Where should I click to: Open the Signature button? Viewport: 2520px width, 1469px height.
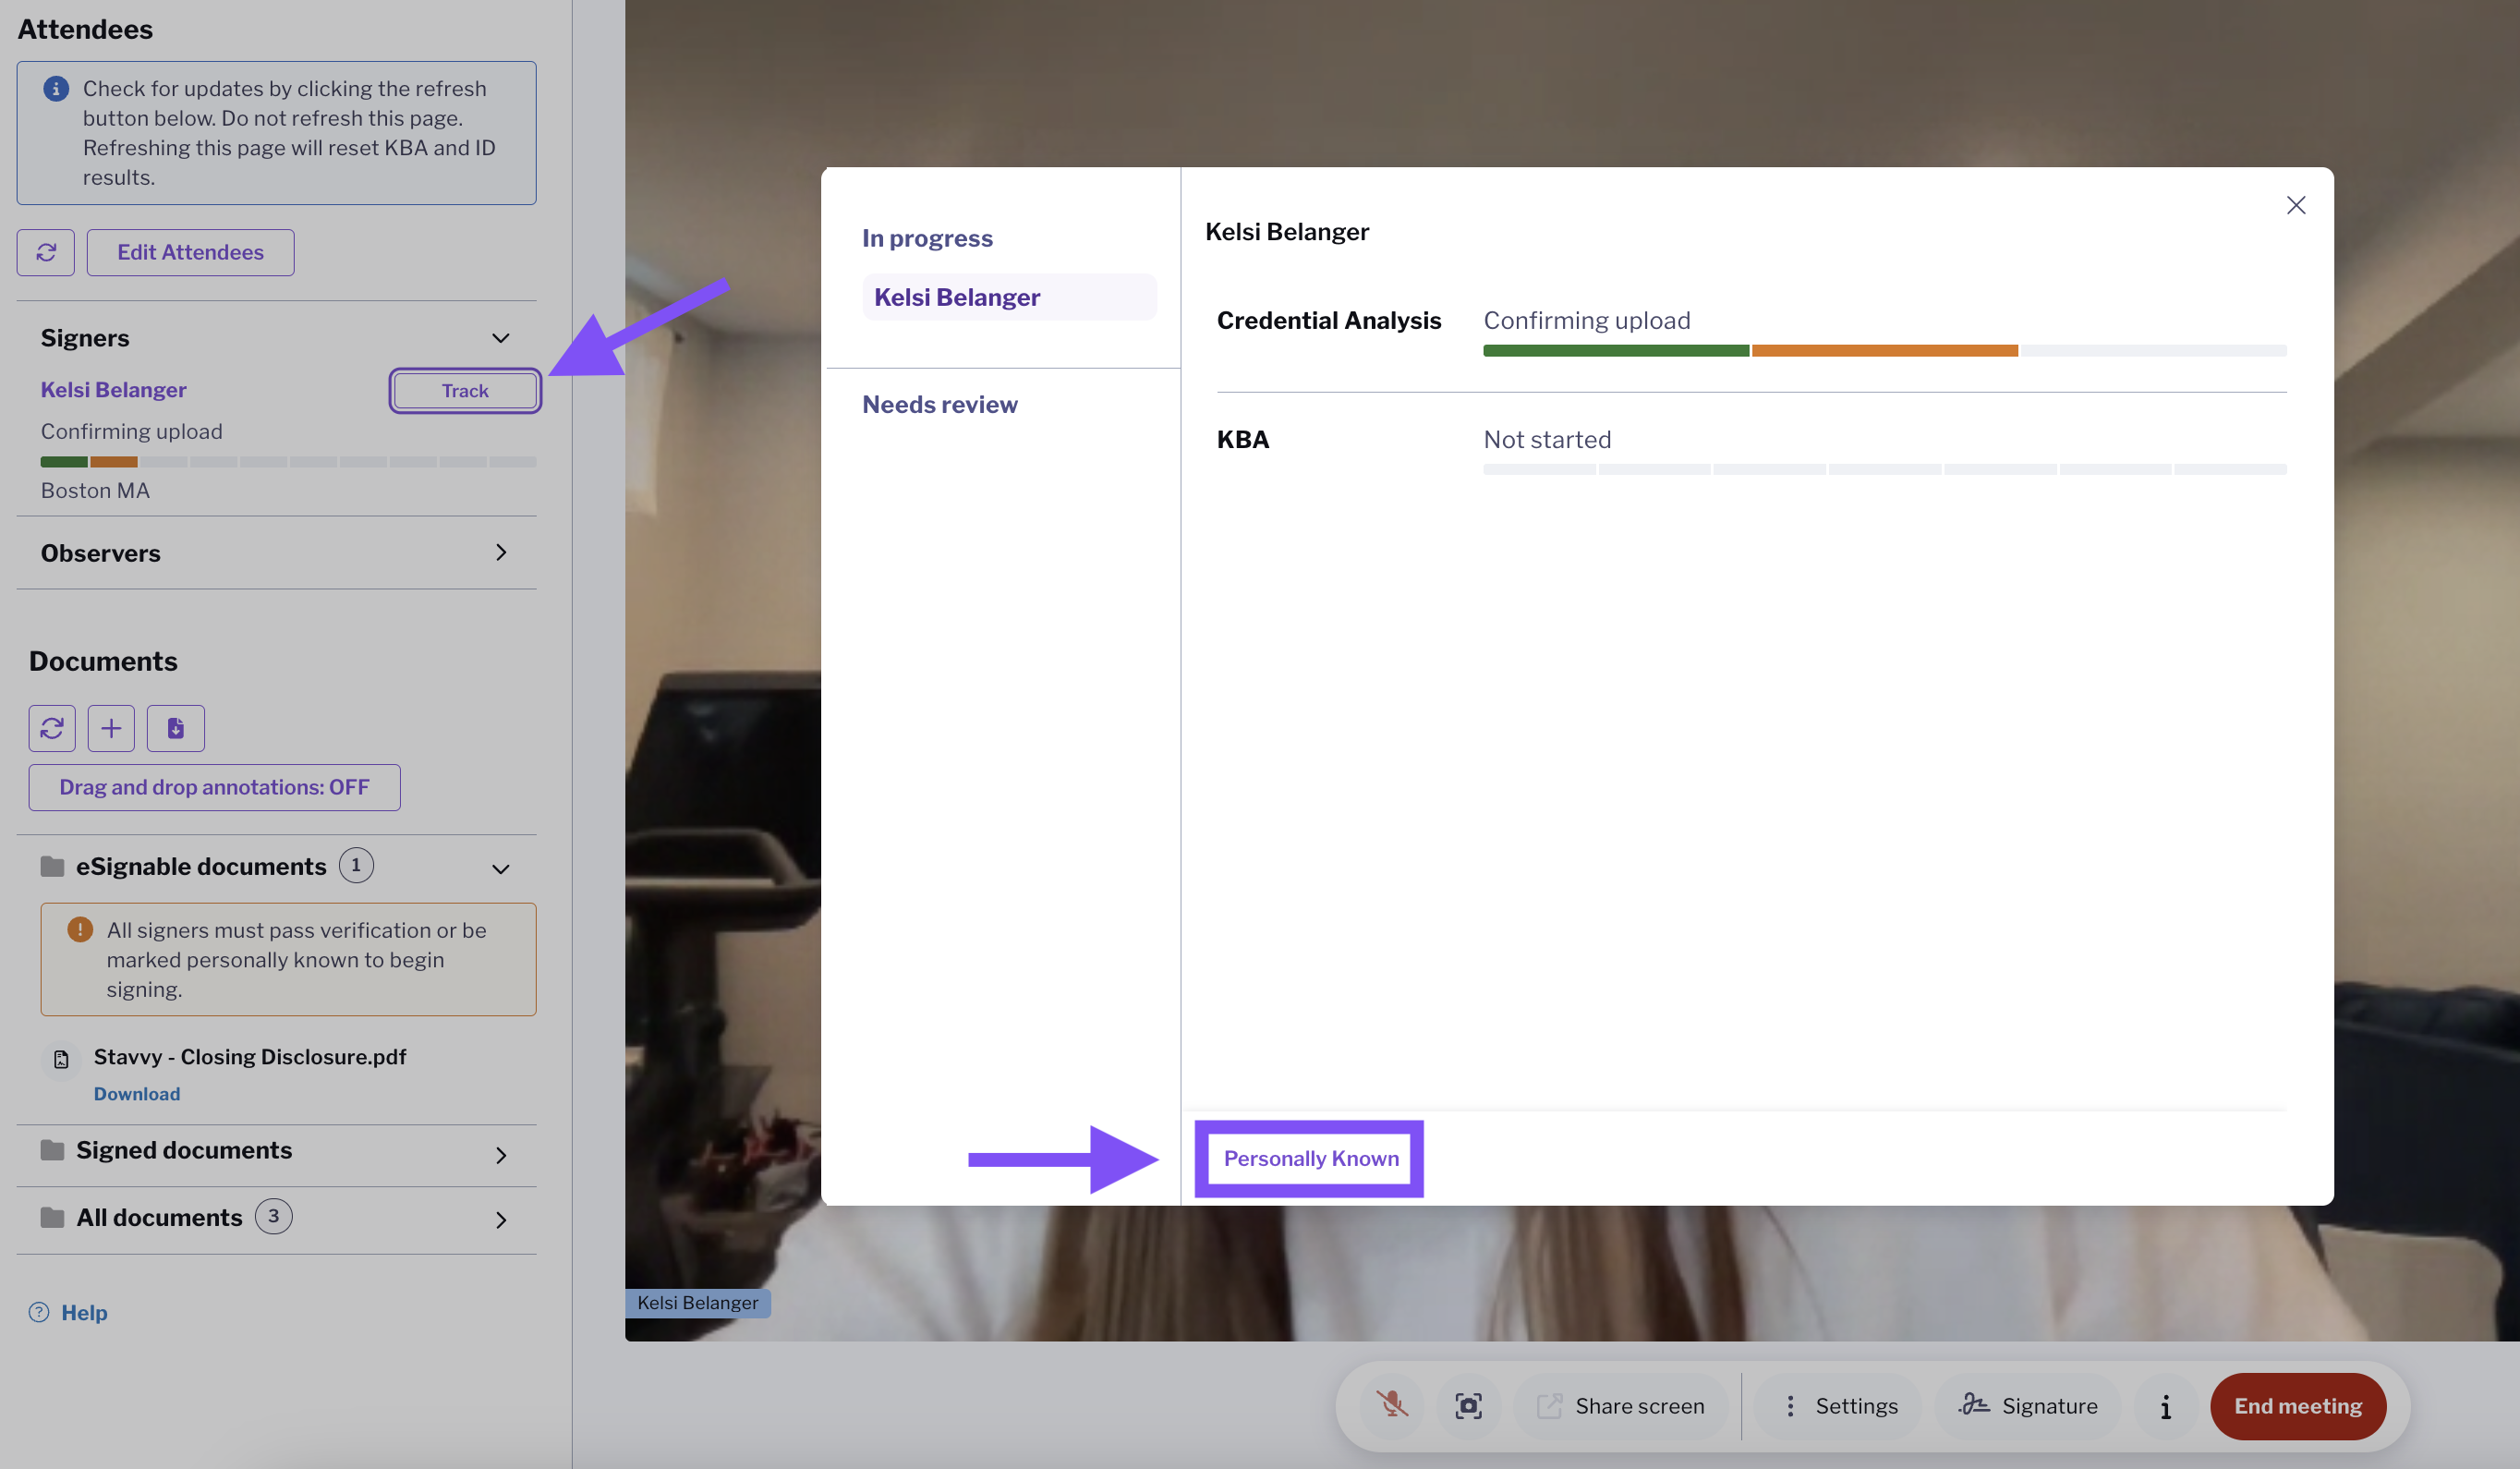(2028, 1406)
